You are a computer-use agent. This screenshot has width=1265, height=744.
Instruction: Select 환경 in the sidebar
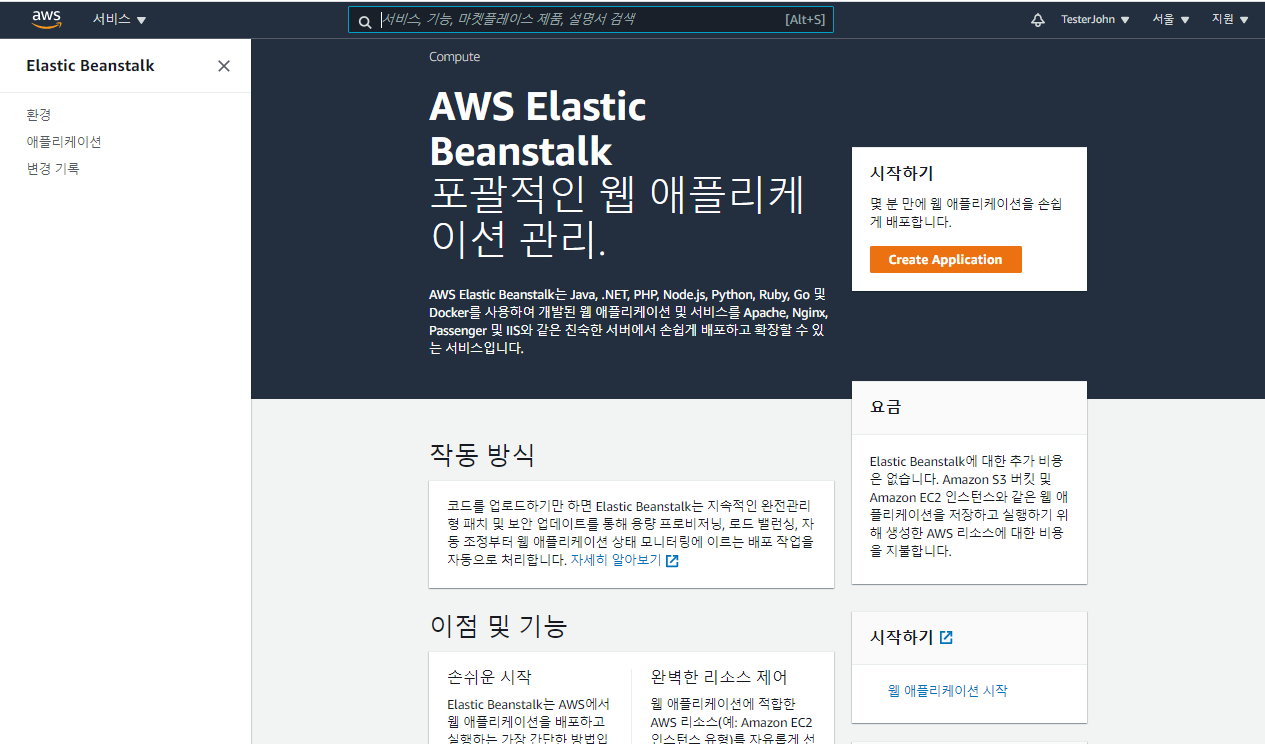(x=39, y=115)
